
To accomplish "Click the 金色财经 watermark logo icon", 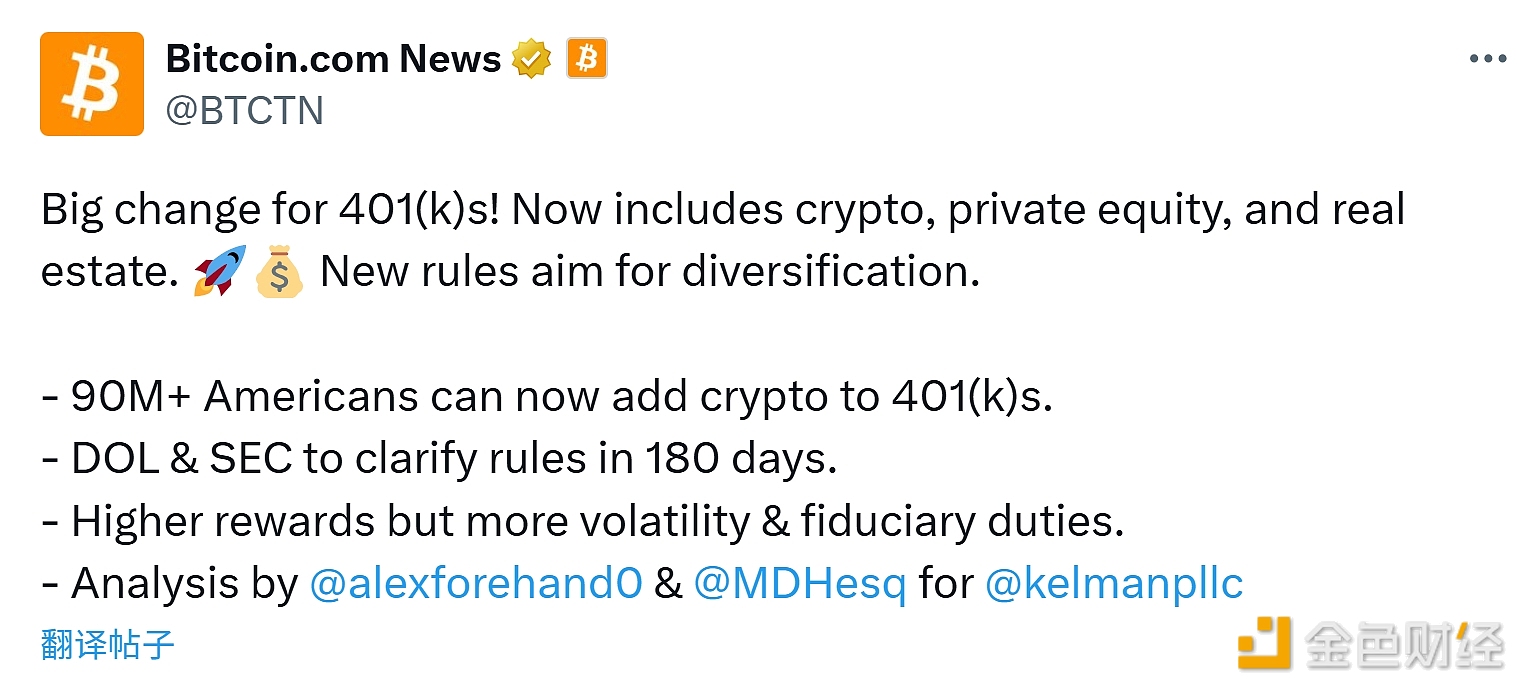I will (1264, 642).
